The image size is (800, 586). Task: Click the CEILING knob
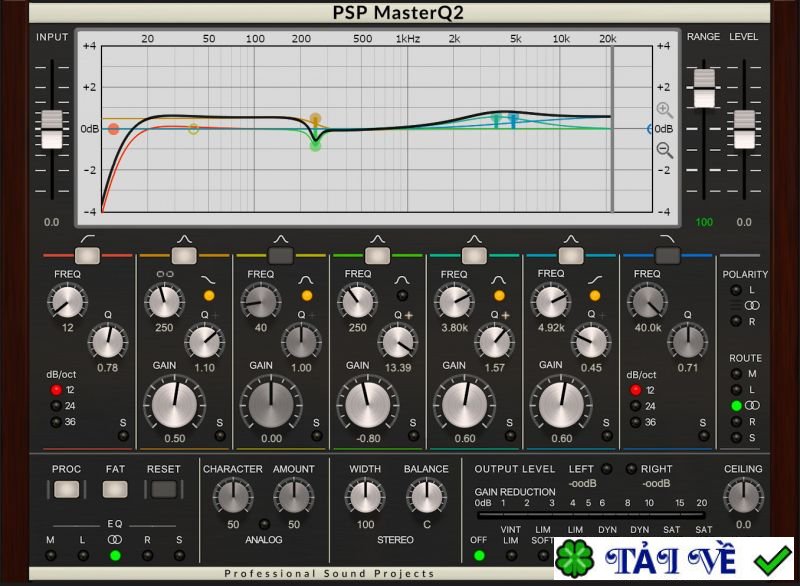click(742, 497)
